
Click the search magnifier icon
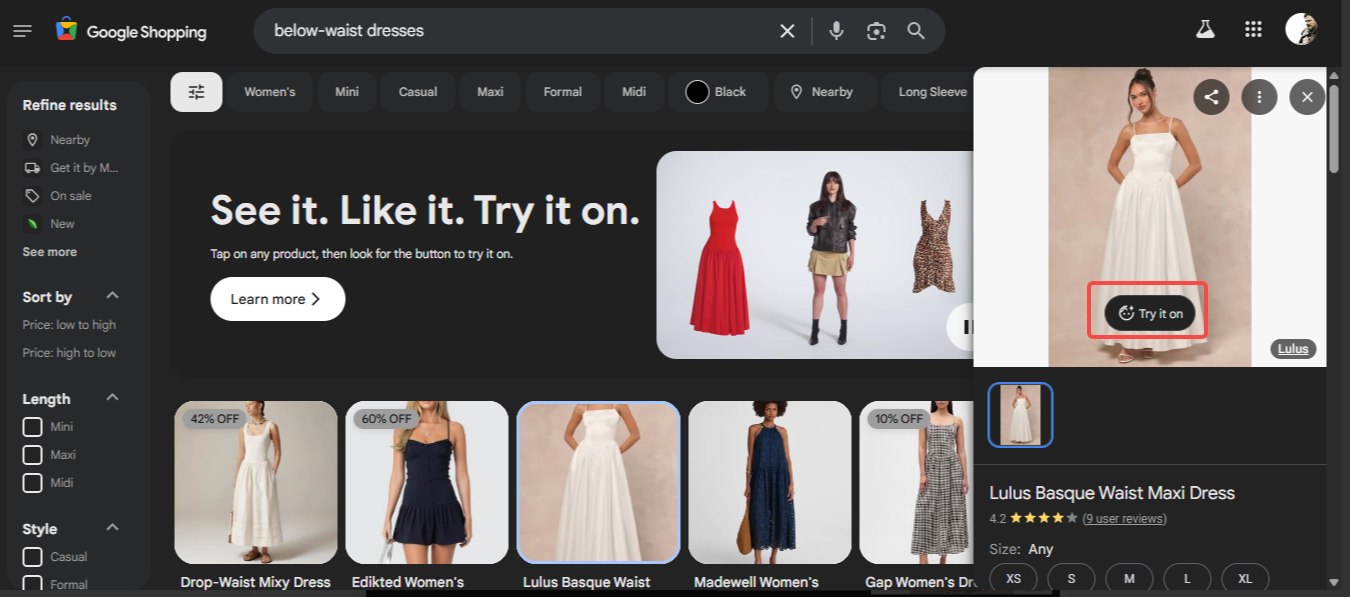pyautogui.click(x=915, y=31)
